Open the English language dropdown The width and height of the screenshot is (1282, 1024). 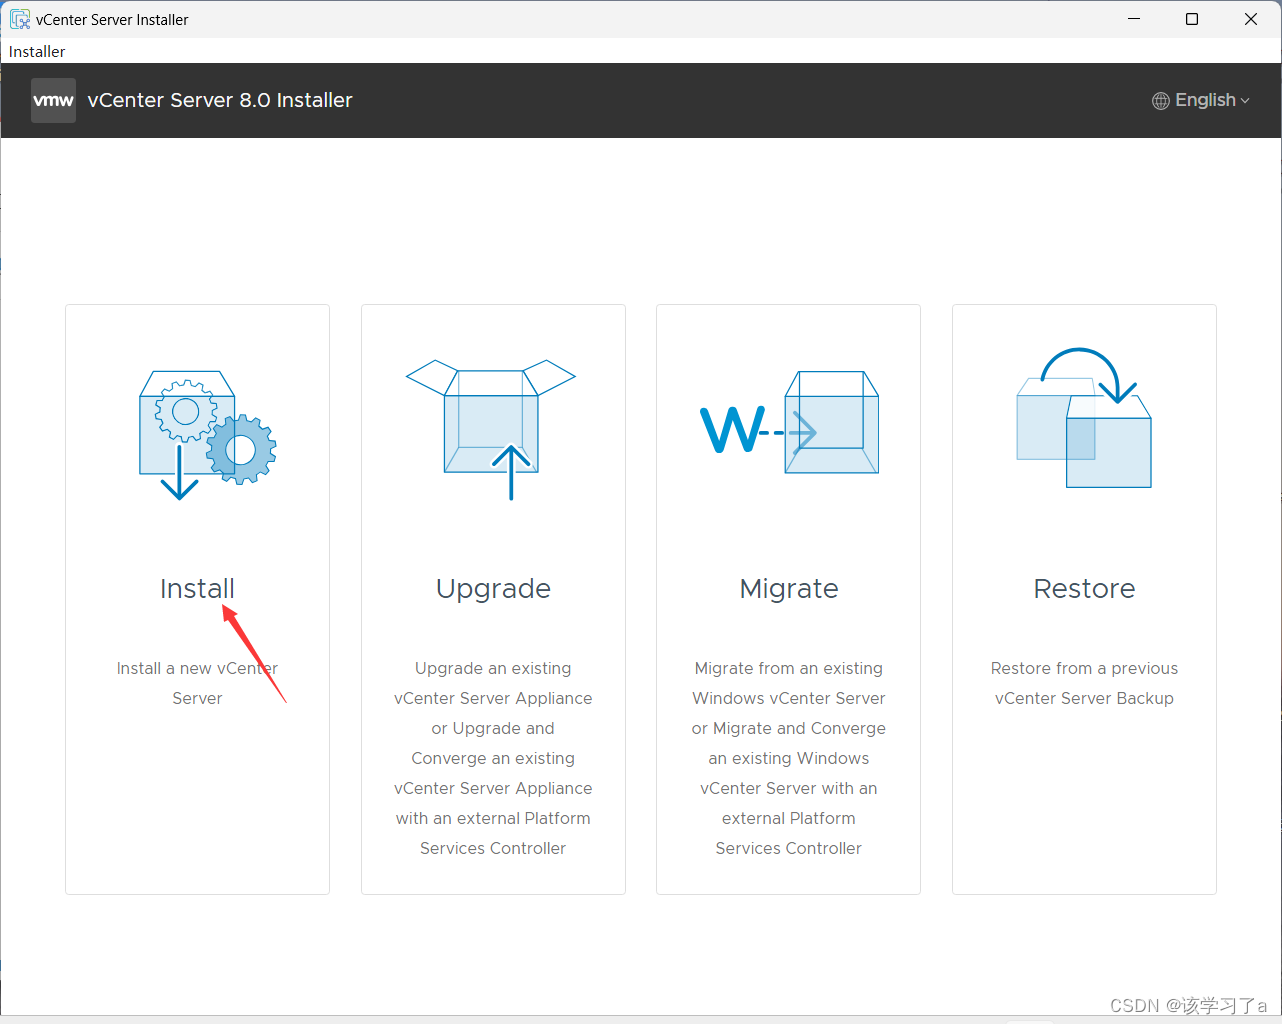pos(1201,100)
